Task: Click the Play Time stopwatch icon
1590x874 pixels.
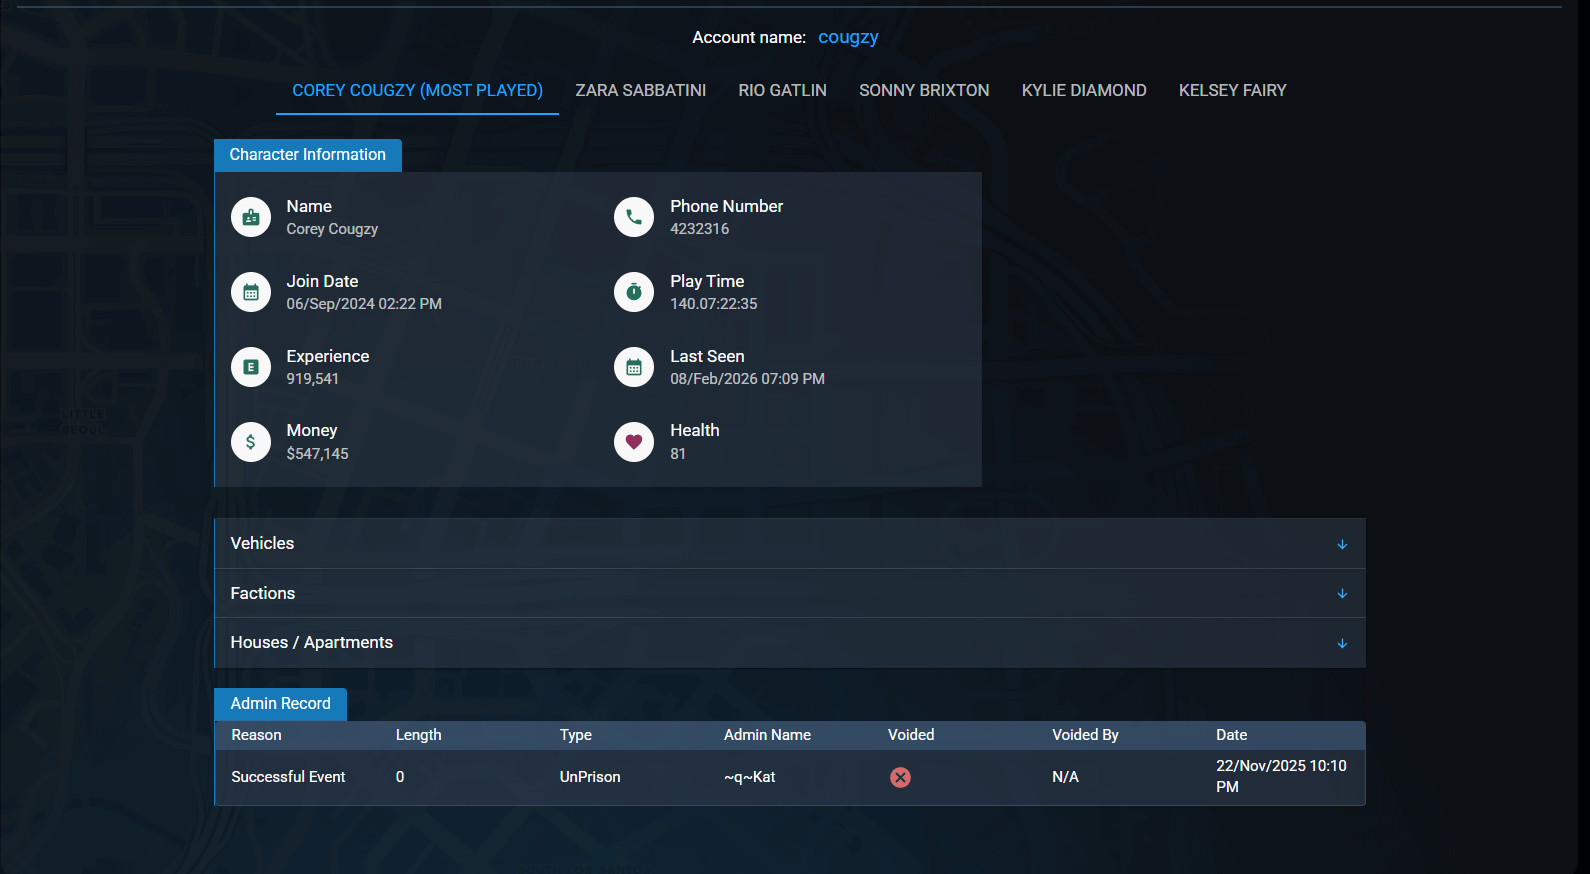Action: pyautogui.click(x=634, y=292)
